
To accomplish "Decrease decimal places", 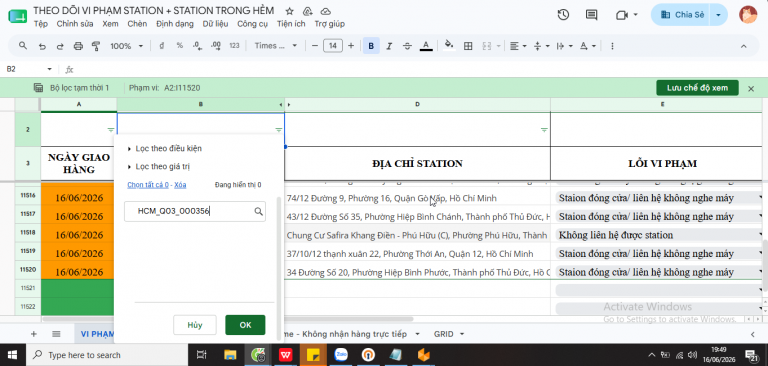I will point(197,46).
